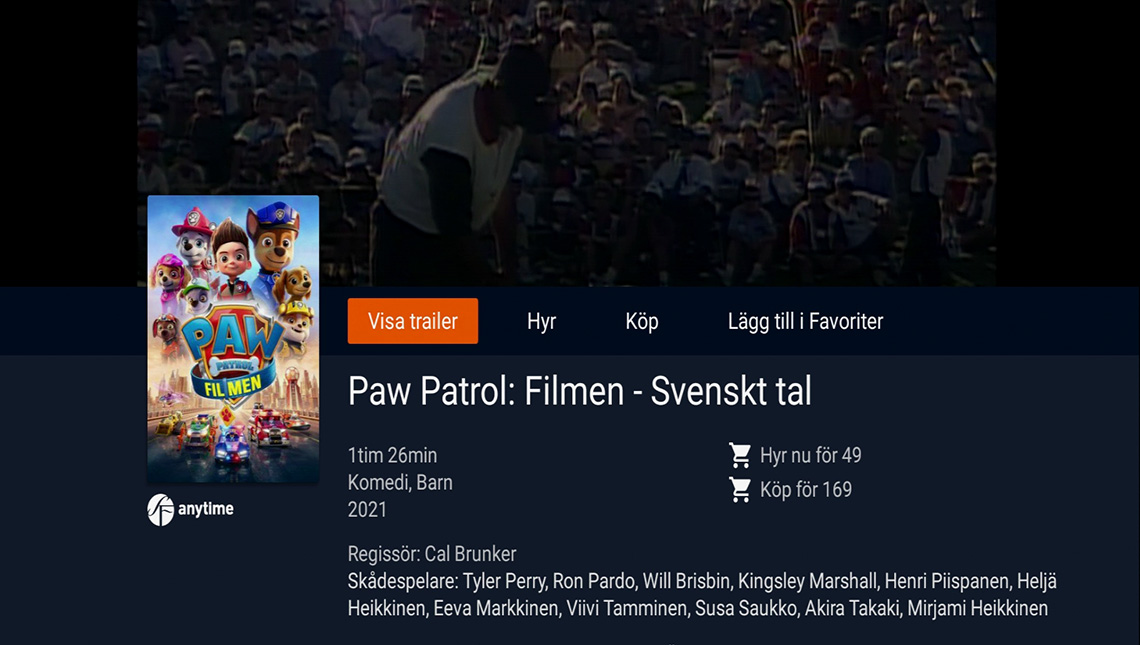Click the Hyr nu shopping cart icon

click(740, 455)
